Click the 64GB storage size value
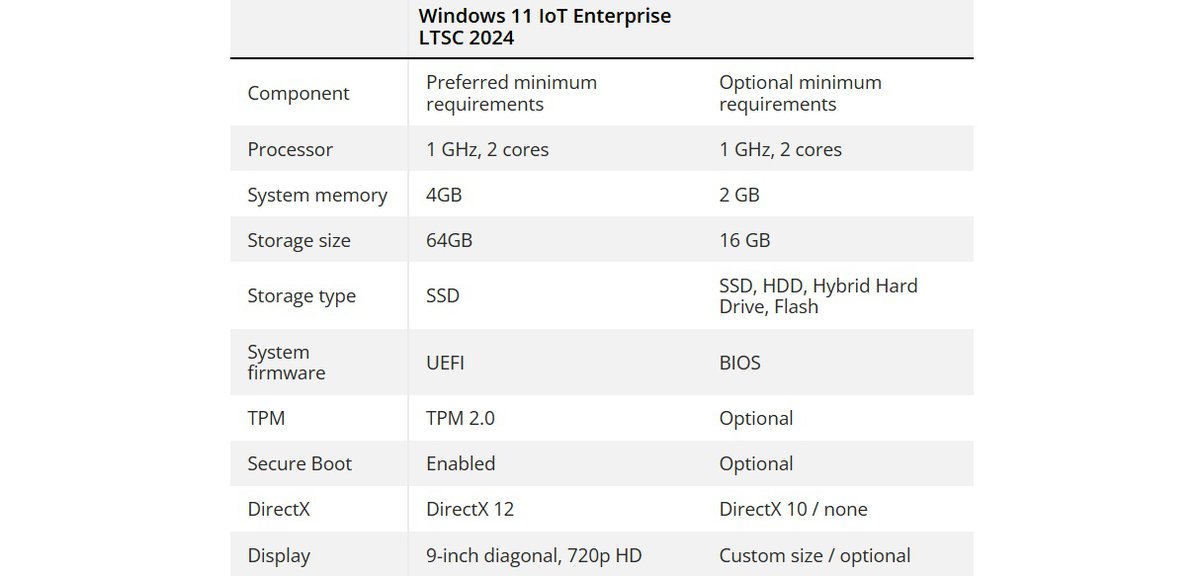The image size is (1200, 576). (449, 241)
